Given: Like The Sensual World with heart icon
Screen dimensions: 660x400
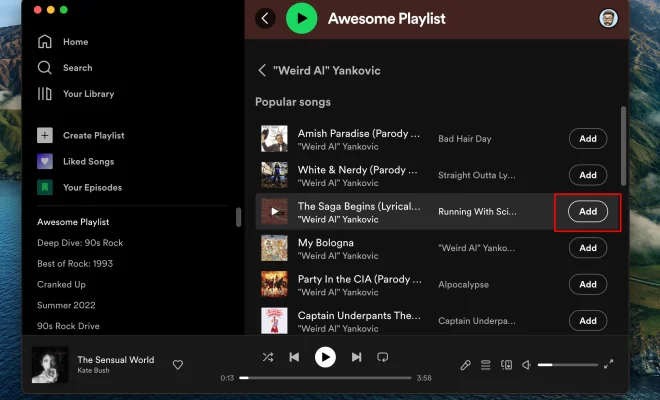Looking at the screenshot, I should pyautogui.click(x=178, y=365).
